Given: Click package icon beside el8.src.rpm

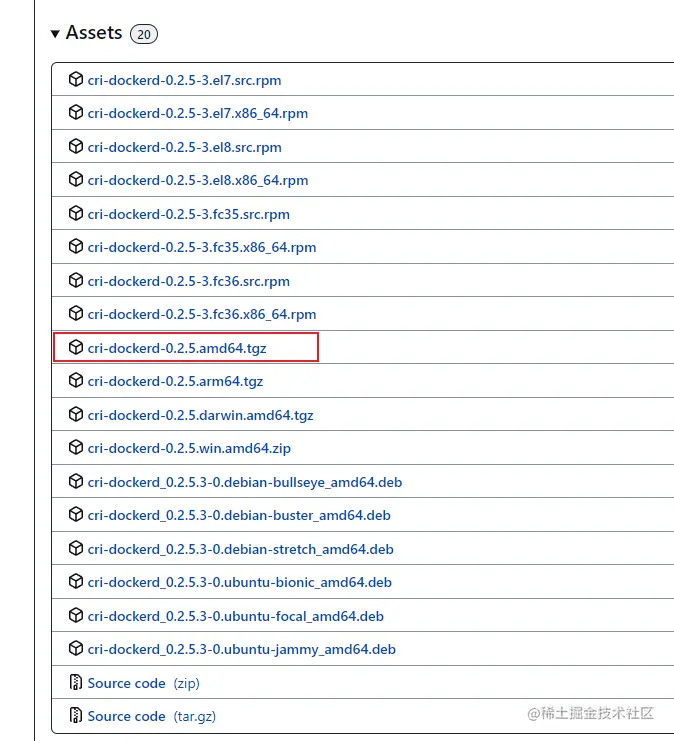Looking at the screenshot, I should pos(76,146).
